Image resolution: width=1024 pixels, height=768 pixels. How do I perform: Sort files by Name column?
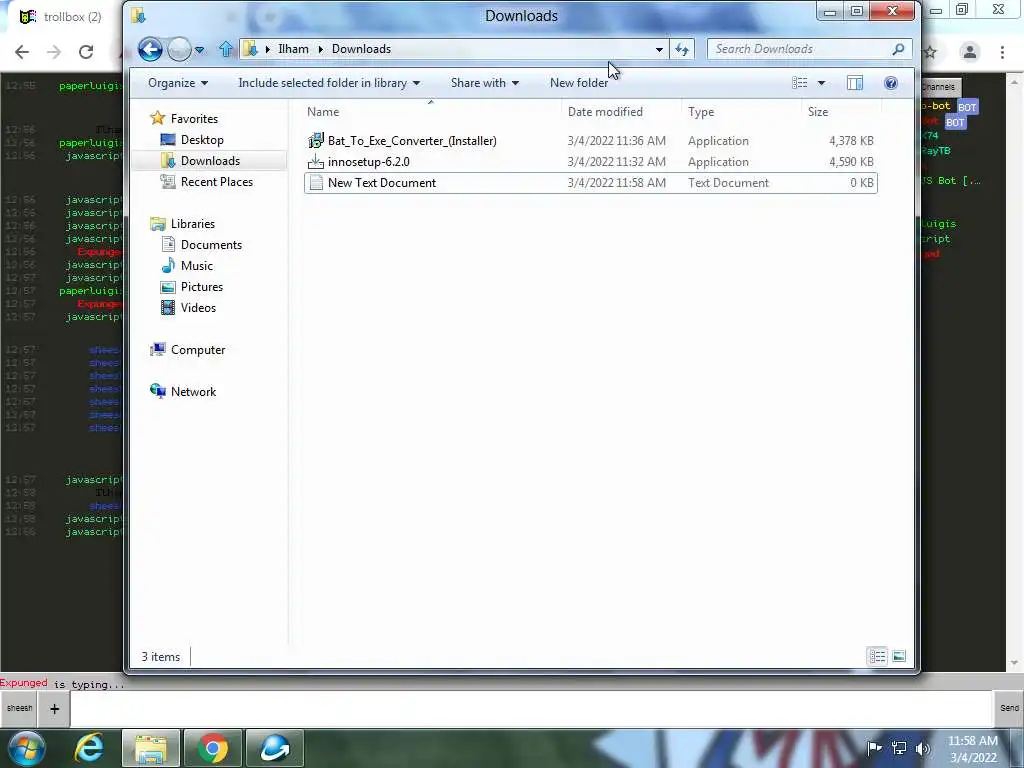tap(431, 112)
